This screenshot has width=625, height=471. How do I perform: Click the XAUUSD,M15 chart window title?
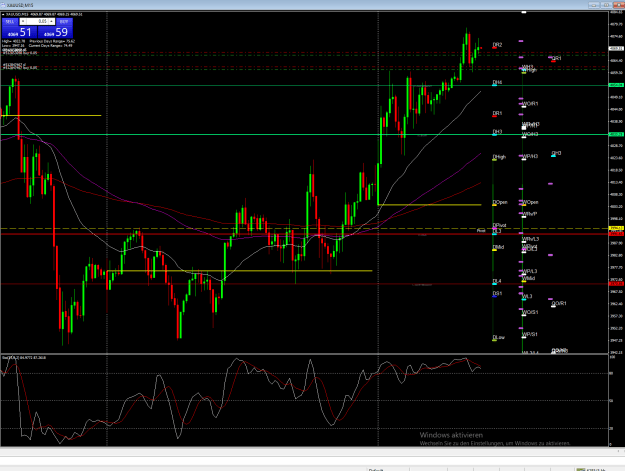[x=20, y=5]
